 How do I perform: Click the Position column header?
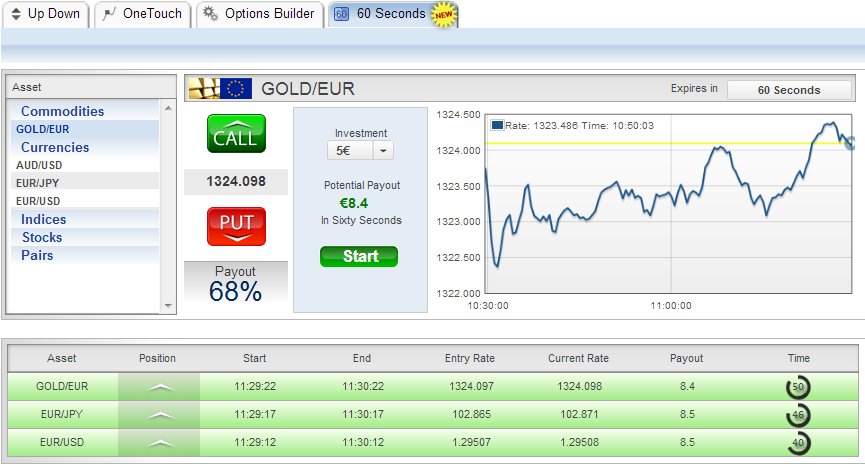[157, 358]
